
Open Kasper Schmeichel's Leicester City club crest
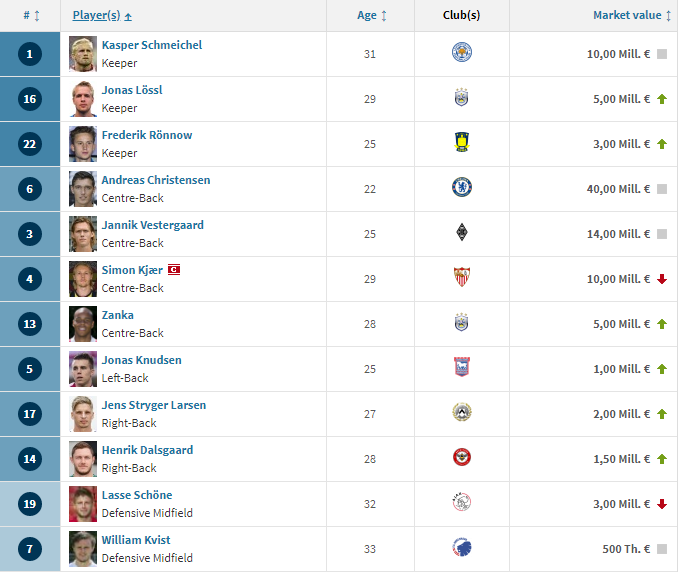461,52
